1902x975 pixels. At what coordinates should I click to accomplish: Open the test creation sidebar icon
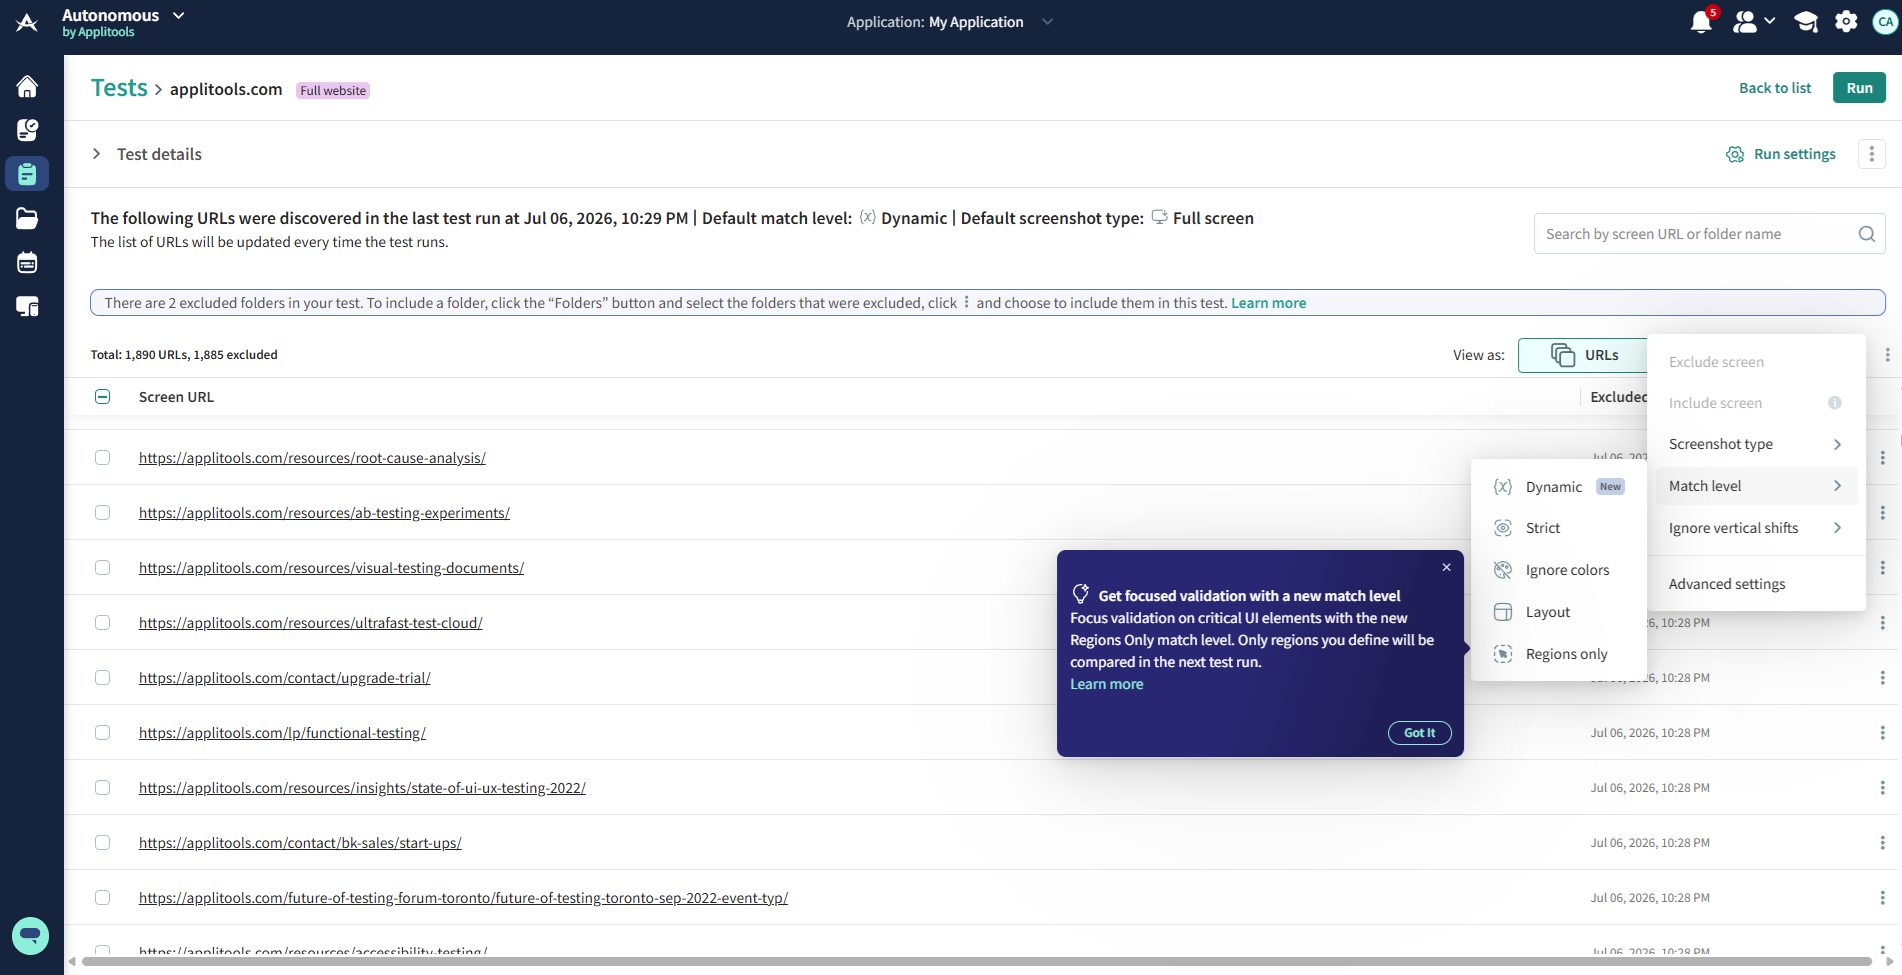(x=27, y=130)
